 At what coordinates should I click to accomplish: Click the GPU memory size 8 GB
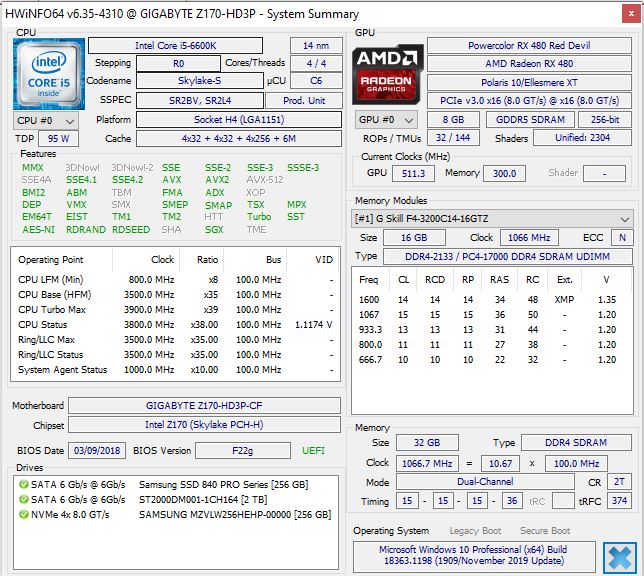tap(453, 120)
